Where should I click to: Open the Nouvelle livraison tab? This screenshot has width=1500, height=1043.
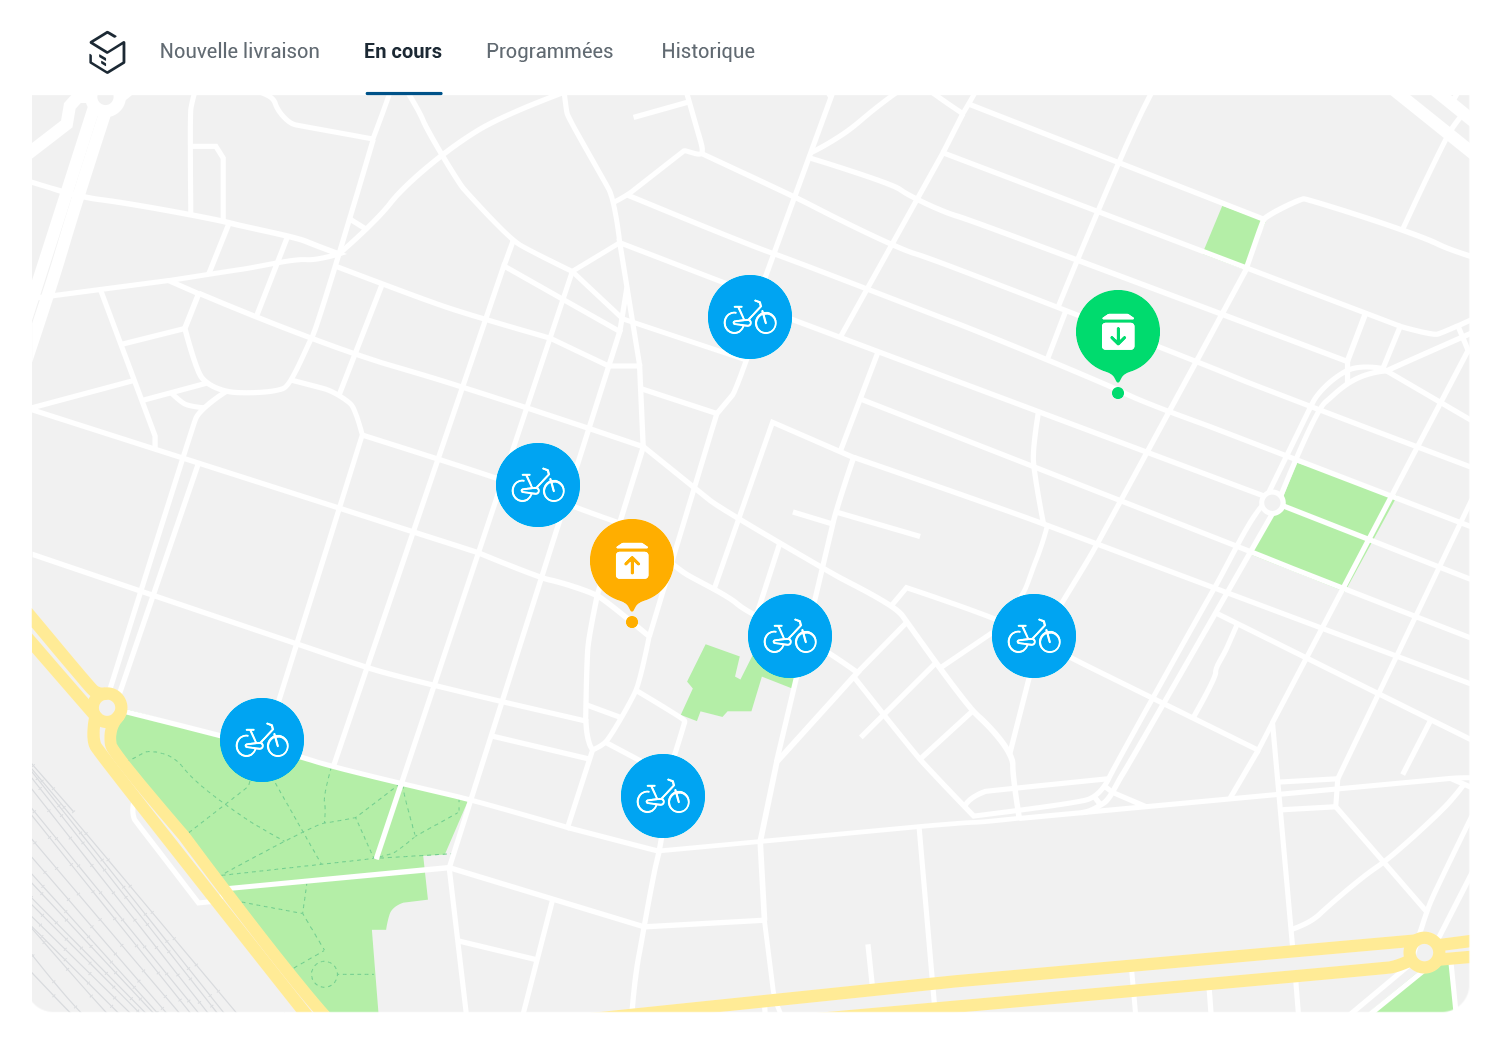pyautogui.click(x=240, y=51)
